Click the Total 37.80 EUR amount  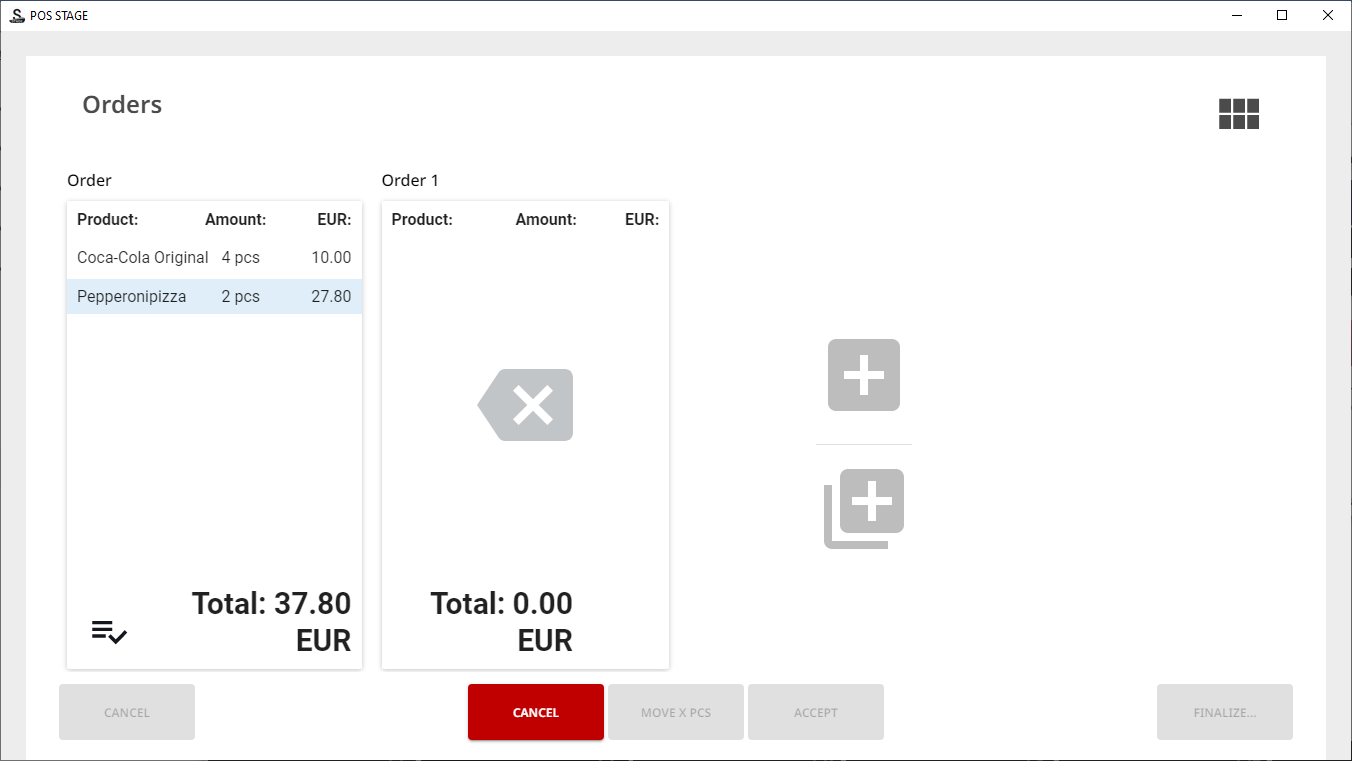[x=271, y=621]
